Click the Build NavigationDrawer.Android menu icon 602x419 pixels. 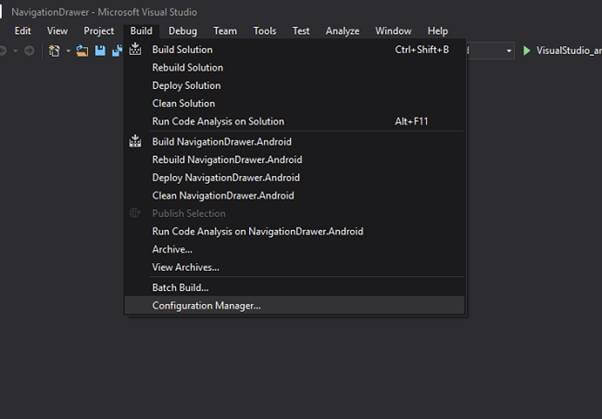pos(135,141)
